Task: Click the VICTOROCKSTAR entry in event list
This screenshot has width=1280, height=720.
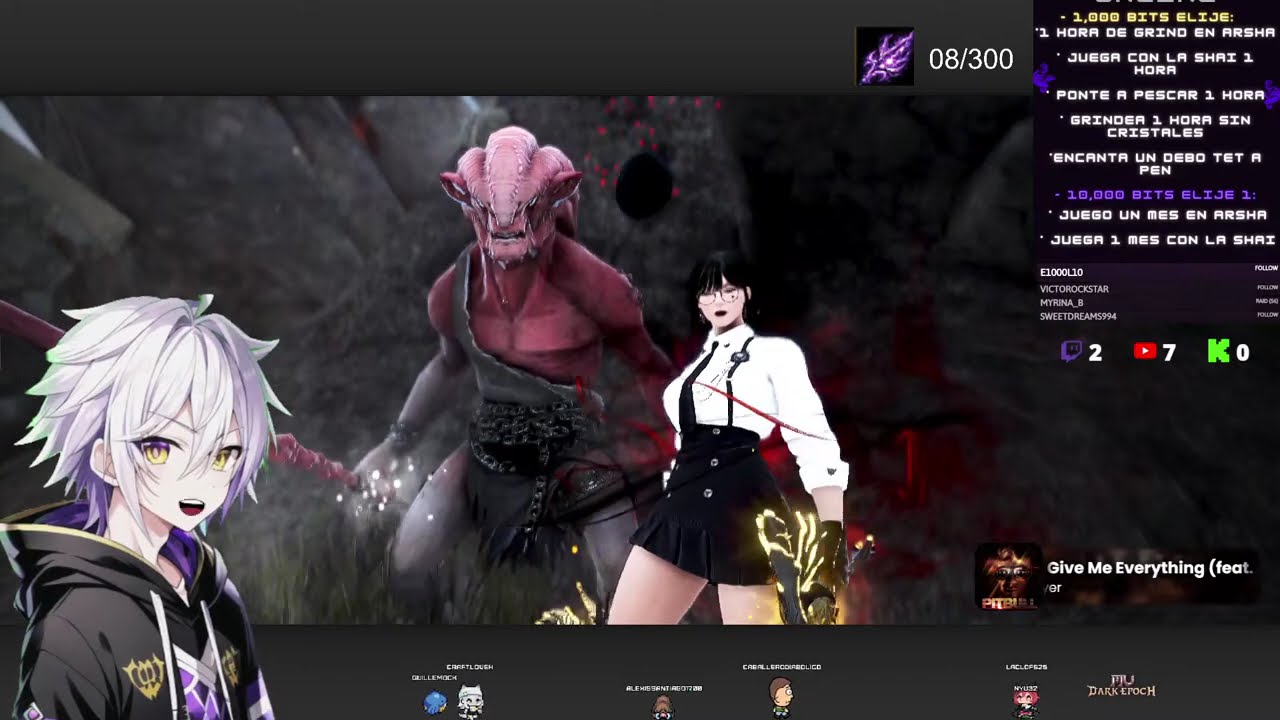Action: point(1159,289)
